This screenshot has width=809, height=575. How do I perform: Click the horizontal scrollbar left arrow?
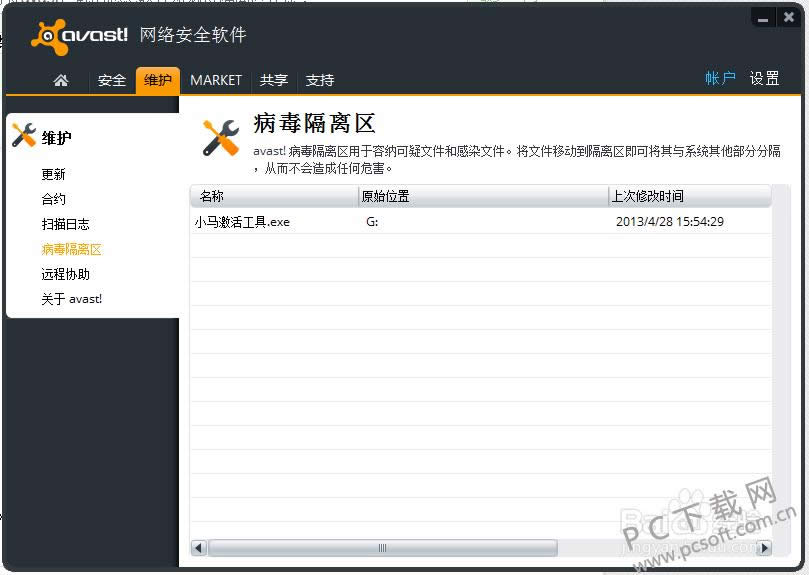(199, 548)
